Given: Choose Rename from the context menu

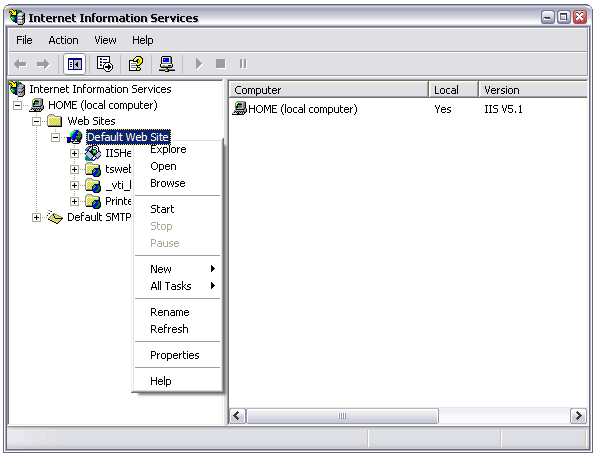Looking at the screenshot, I should (177, 312).
